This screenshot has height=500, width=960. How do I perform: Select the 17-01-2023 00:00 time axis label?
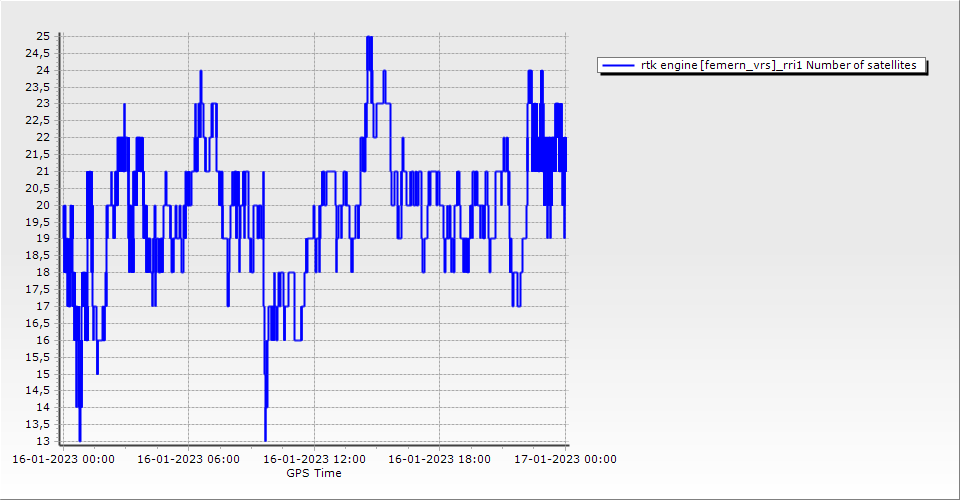565,460
